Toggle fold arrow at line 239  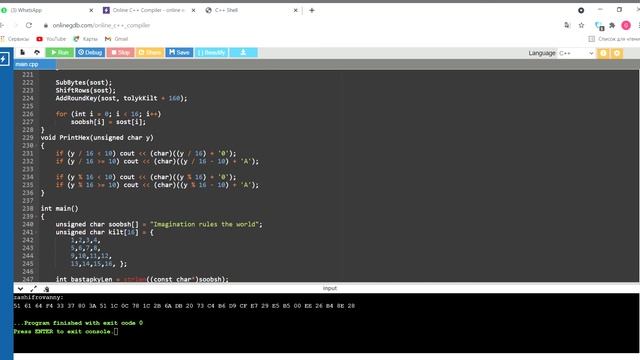36,217
